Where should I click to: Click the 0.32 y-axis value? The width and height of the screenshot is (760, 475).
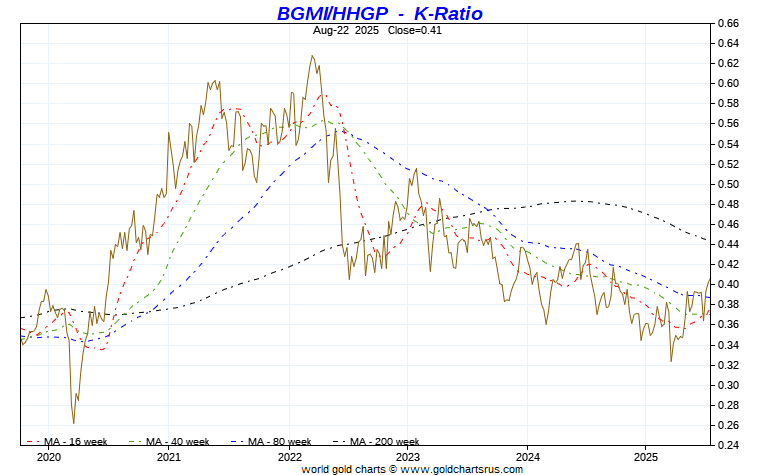728,365
